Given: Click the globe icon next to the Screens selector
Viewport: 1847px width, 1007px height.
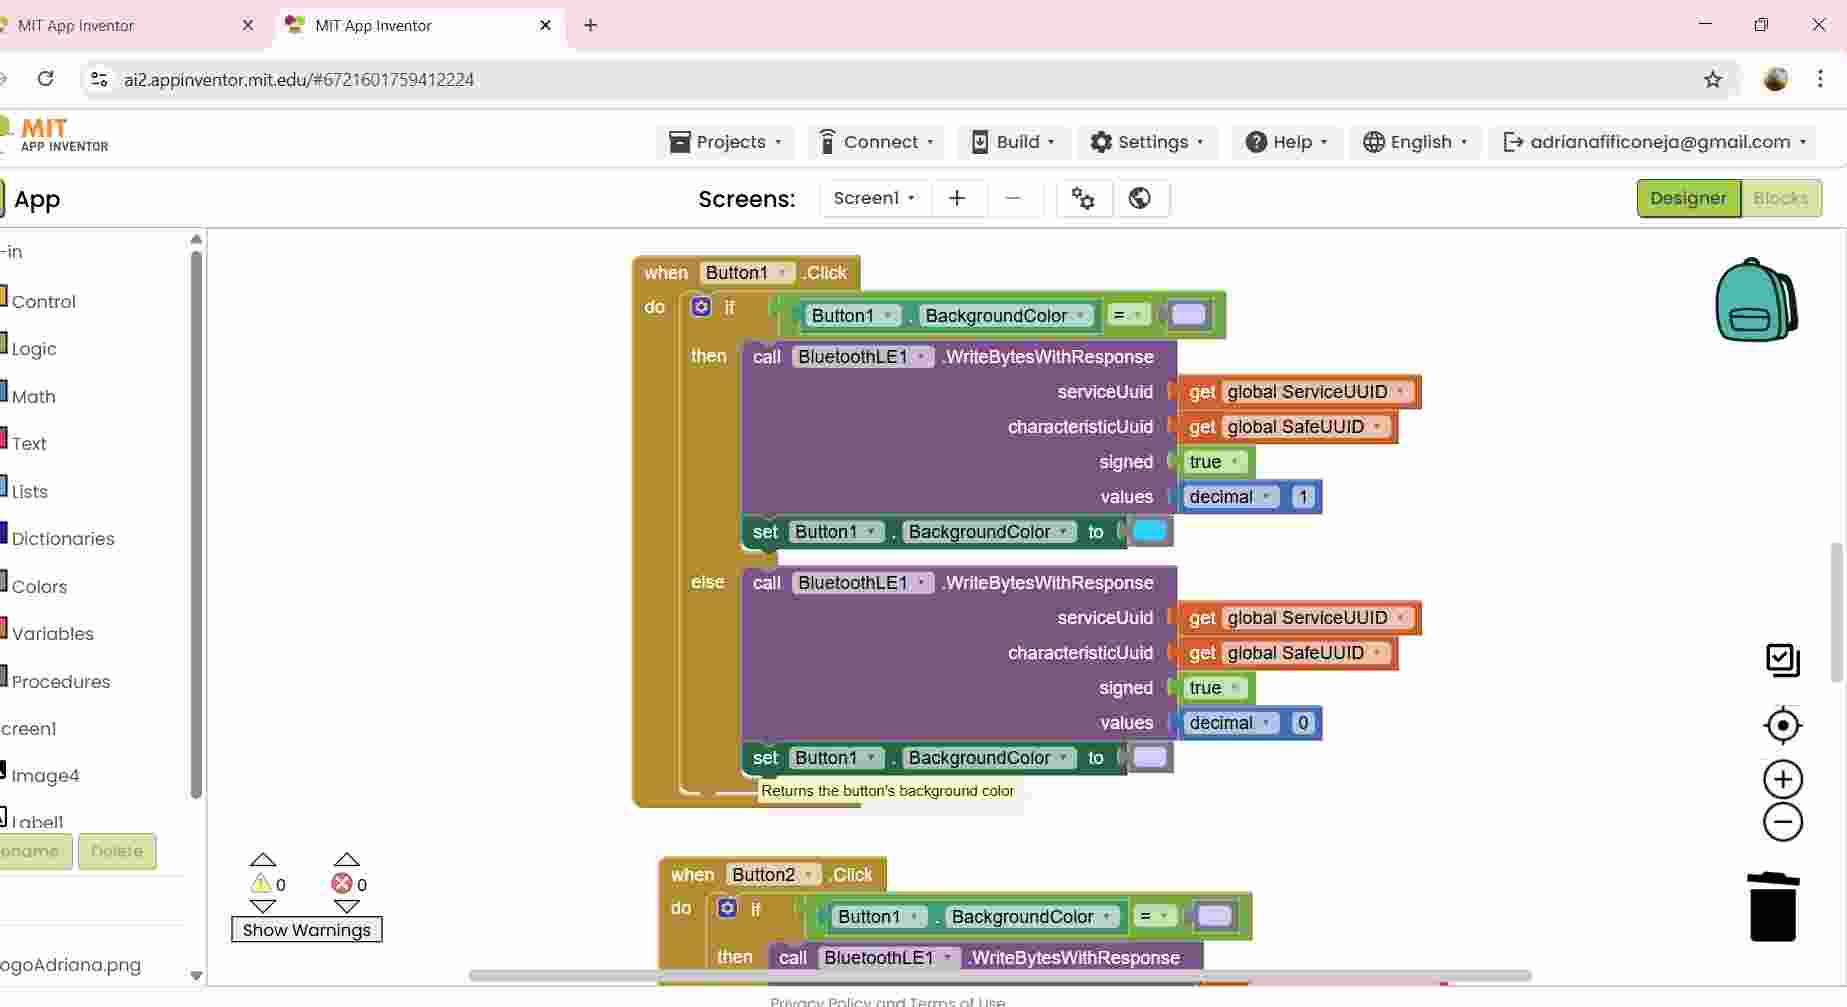Looking at the screenshot, I should coord(1140,198).
